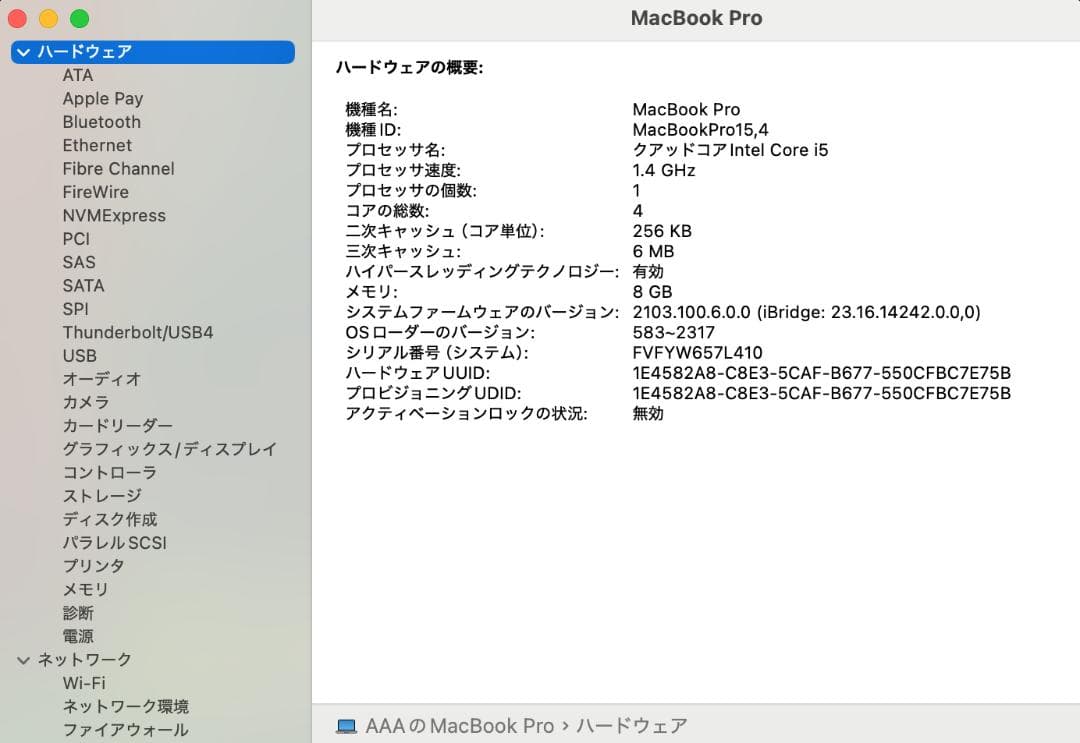Click the laptop icon in the path bar
Image resolution: width=1080 pixels, height=743 pixels.
pyautogui.click(x=346, y=726)
